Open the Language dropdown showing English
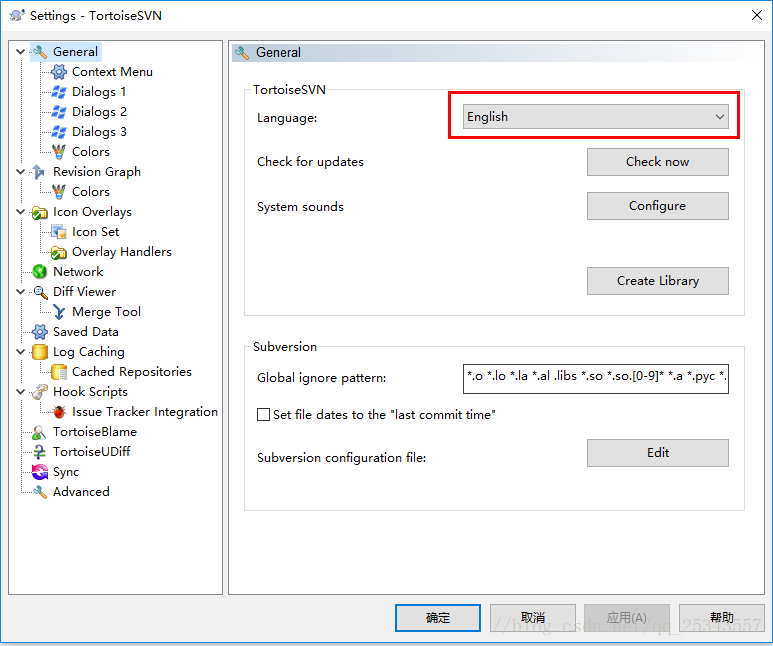The width and height of the screenshot is (773, 646). (x=595, y=117)
